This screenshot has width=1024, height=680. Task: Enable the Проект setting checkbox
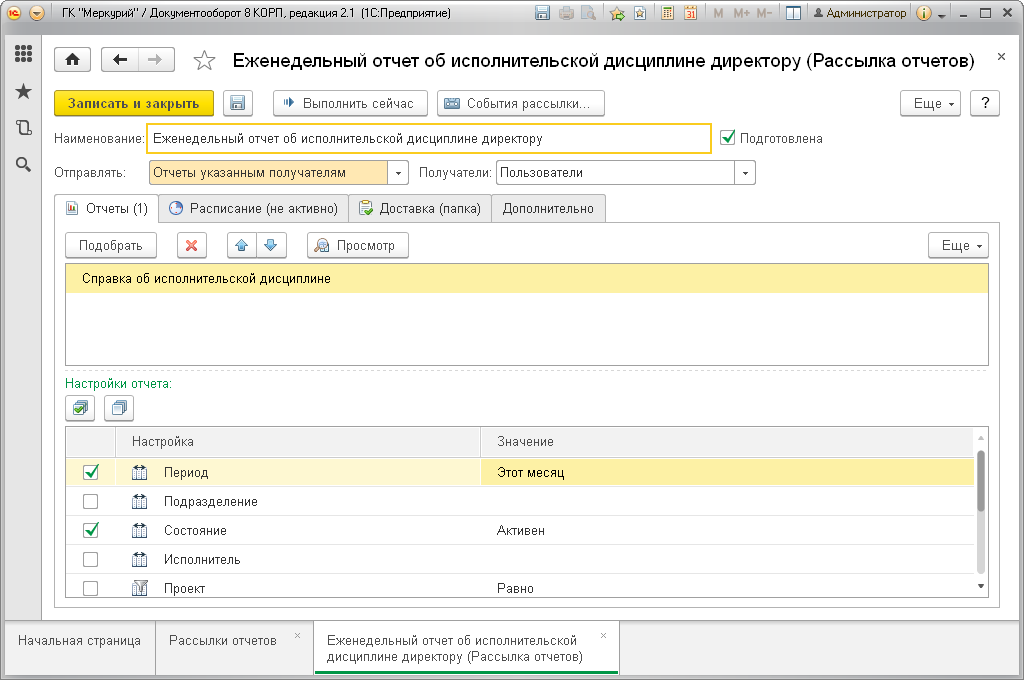point(91,588)
